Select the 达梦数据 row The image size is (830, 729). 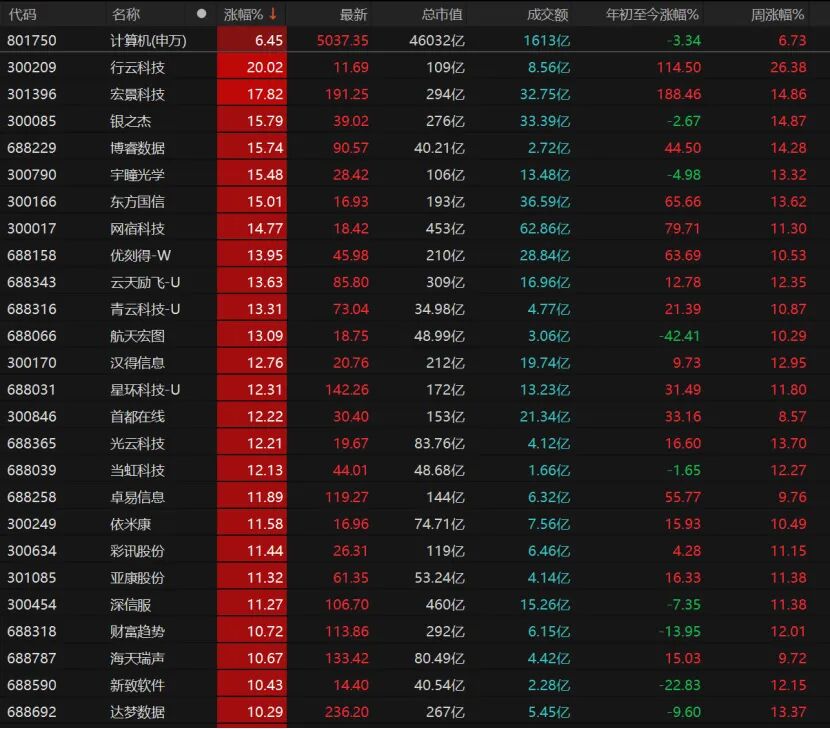[137, 712]
